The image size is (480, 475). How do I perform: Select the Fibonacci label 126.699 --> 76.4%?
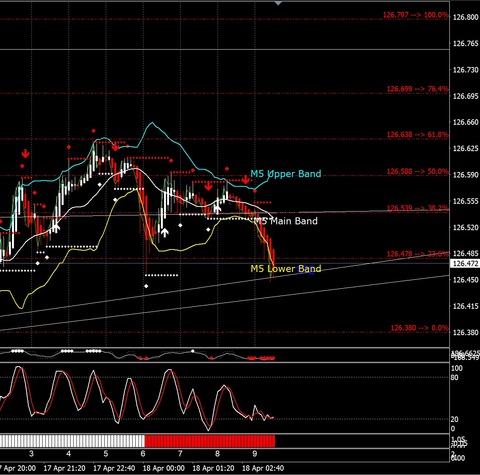(x=417, y=89)
